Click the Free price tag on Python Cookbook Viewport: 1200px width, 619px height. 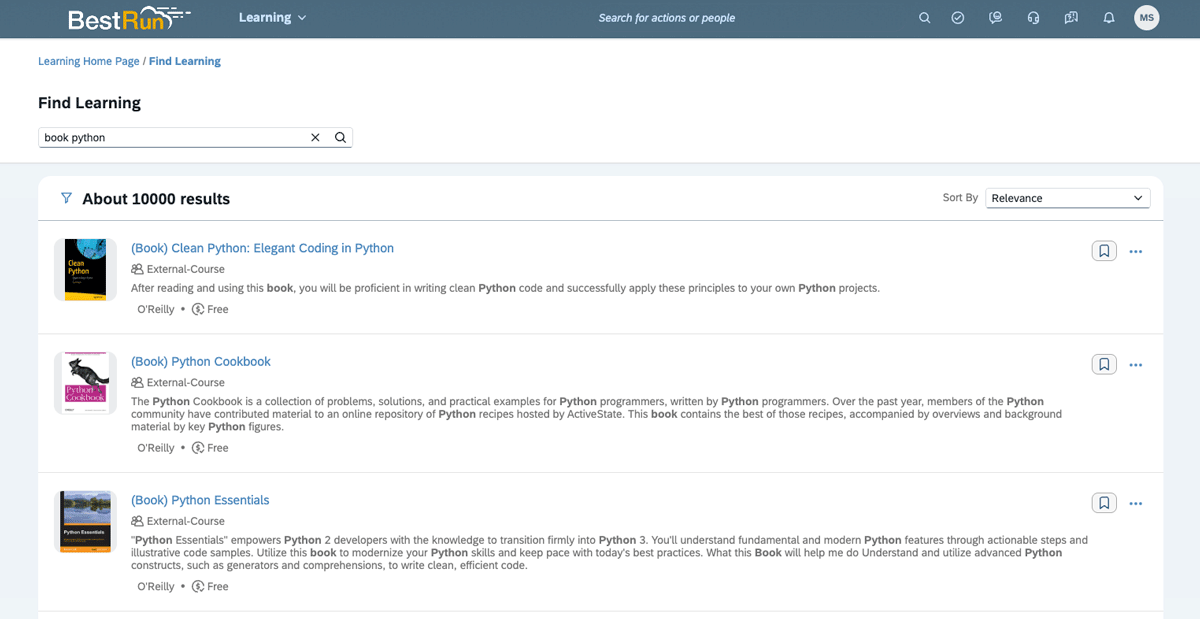[x=210, y=448]
